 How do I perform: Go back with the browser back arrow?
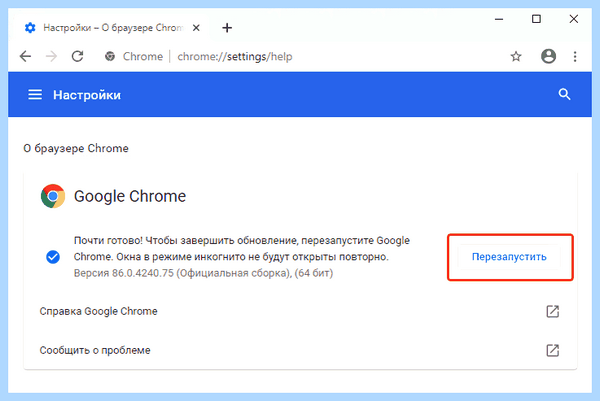click(25, 57)
